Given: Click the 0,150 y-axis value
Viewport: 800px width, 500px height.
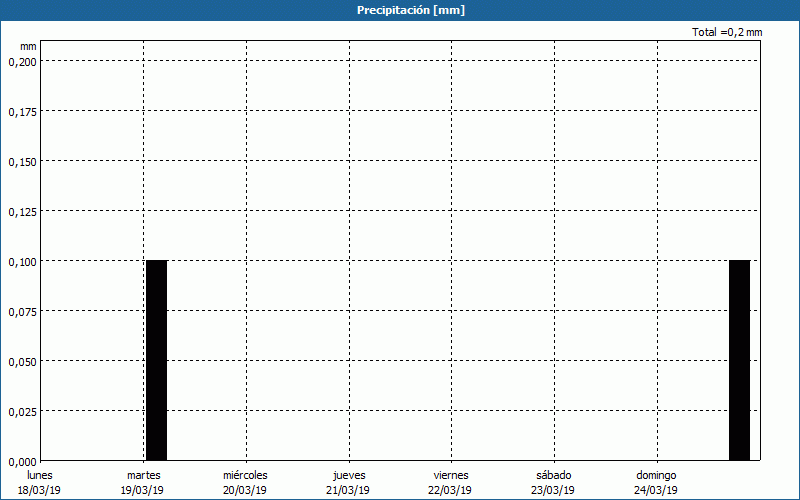Looking at the screenshot, I should coord(23,162).
